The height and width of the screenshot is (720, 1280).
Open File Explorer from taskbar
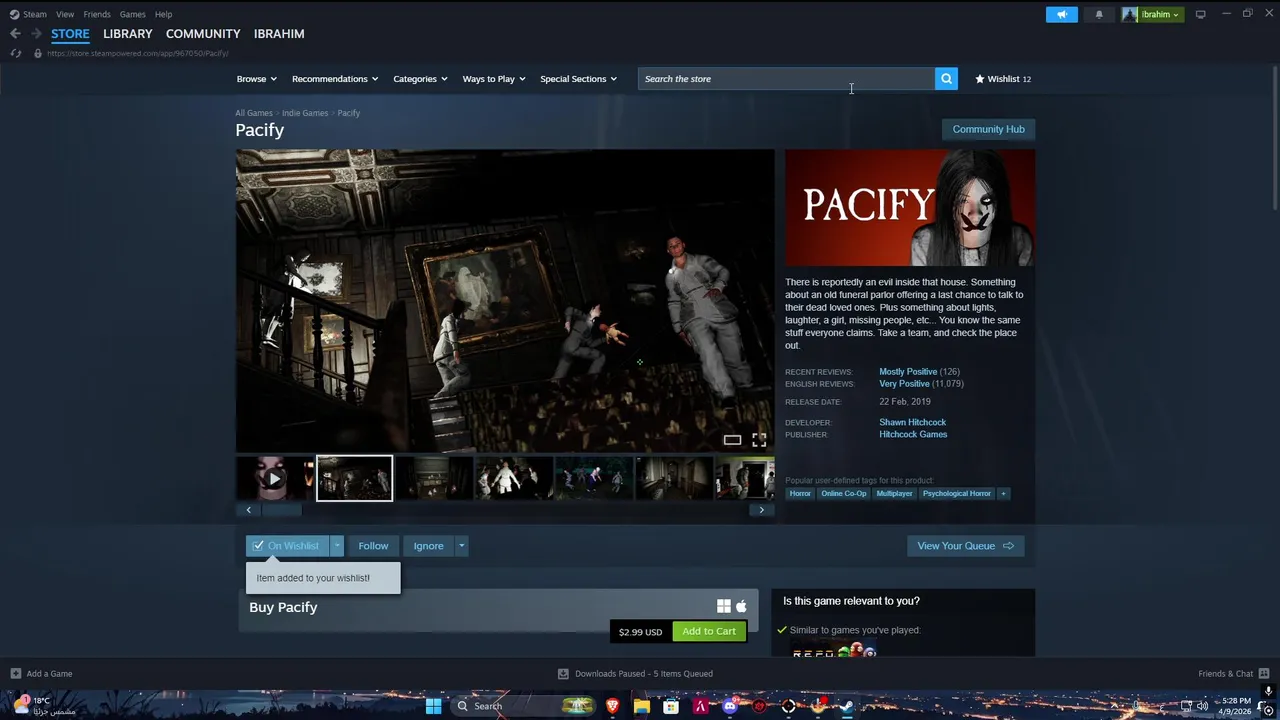point(641,706)
